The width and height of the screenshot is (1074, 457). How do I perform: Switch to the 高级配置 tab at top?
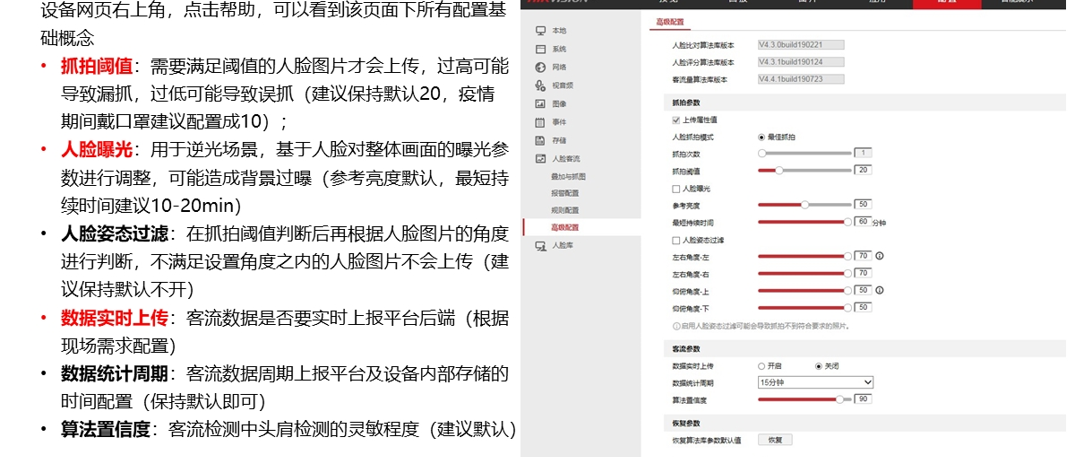(670, 22)
